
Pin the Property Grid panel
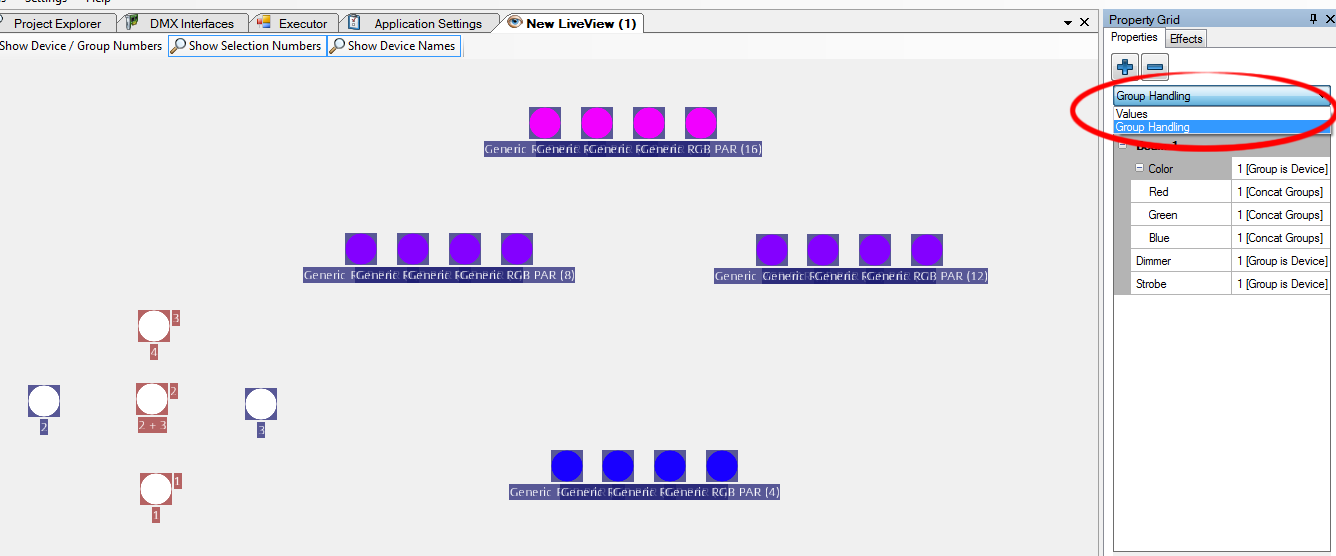click(1313, 19)
